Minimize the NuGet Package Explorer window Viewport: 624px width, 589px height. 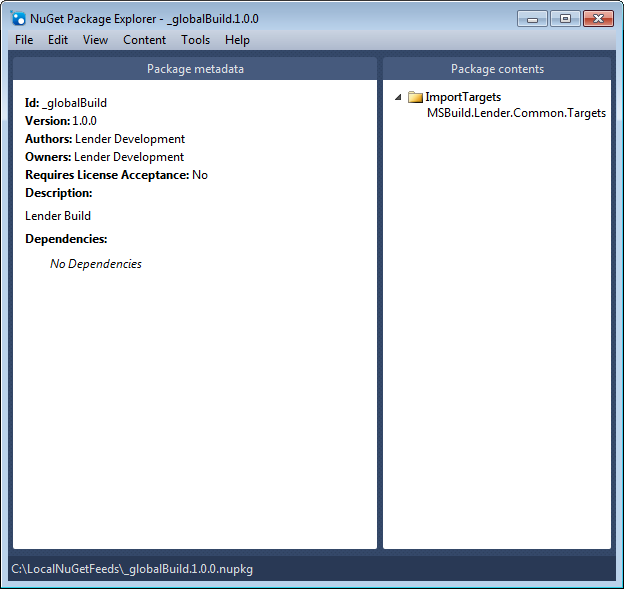(533, 18)
